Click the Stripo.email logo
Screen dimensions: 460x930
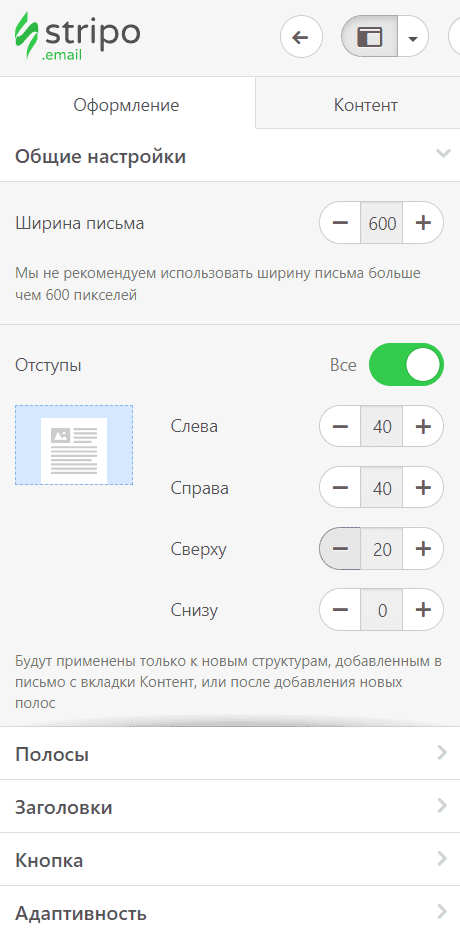tap(77, 37)
